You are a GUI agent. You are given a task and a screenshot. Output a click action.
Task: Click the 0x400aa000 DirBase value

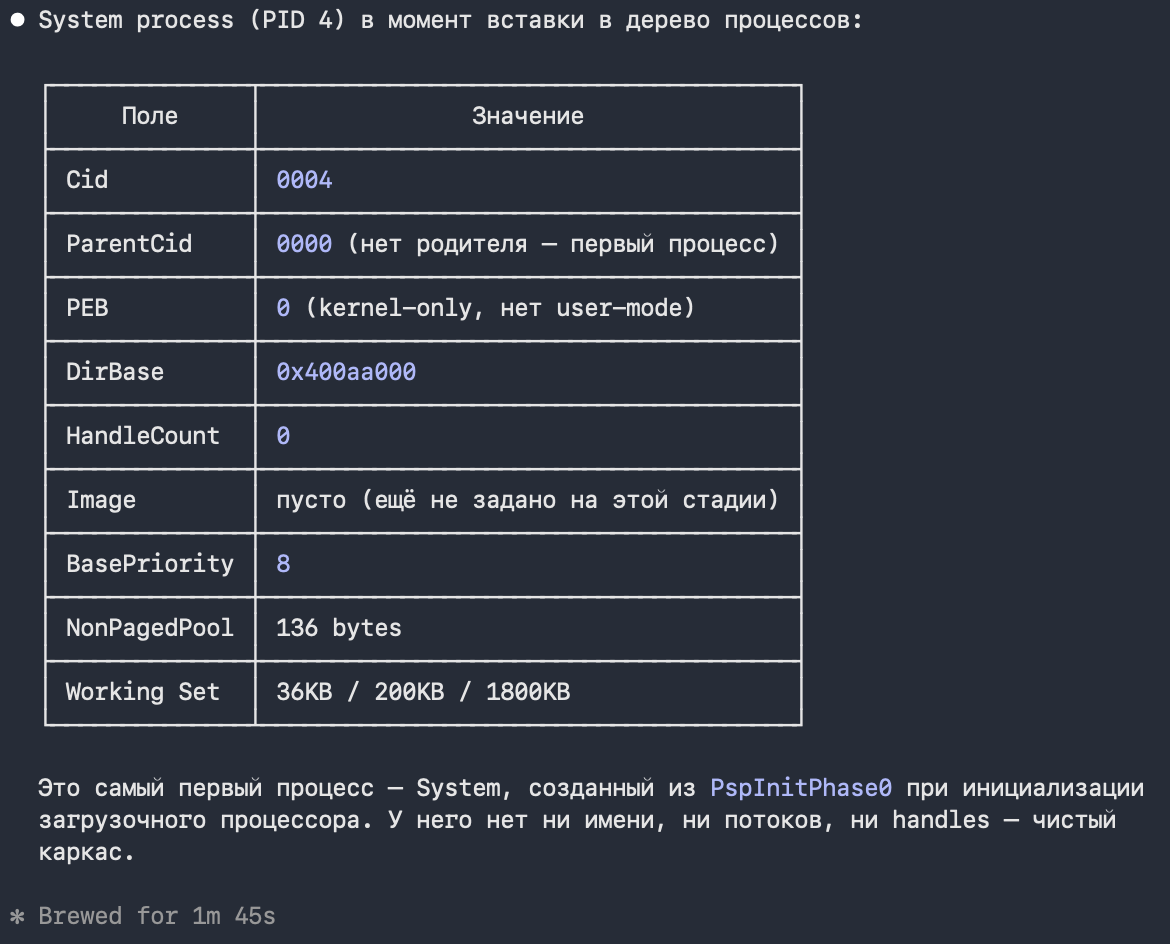(346, 372)
